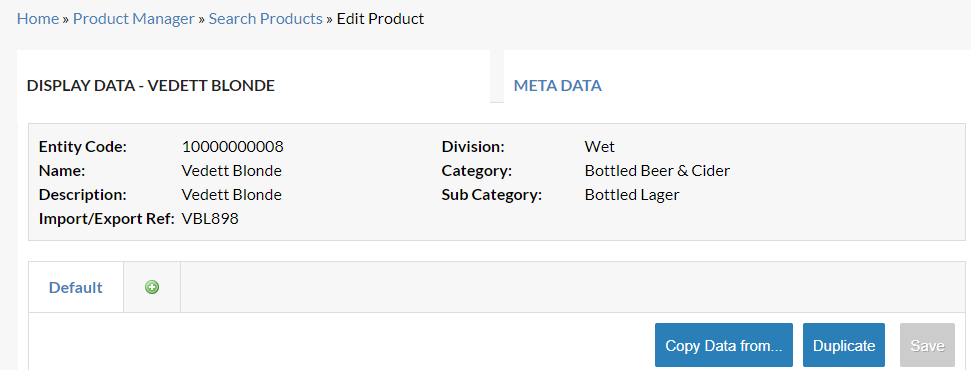
Task: Click the greyed-out Save button
Action: tap(927, 345)
